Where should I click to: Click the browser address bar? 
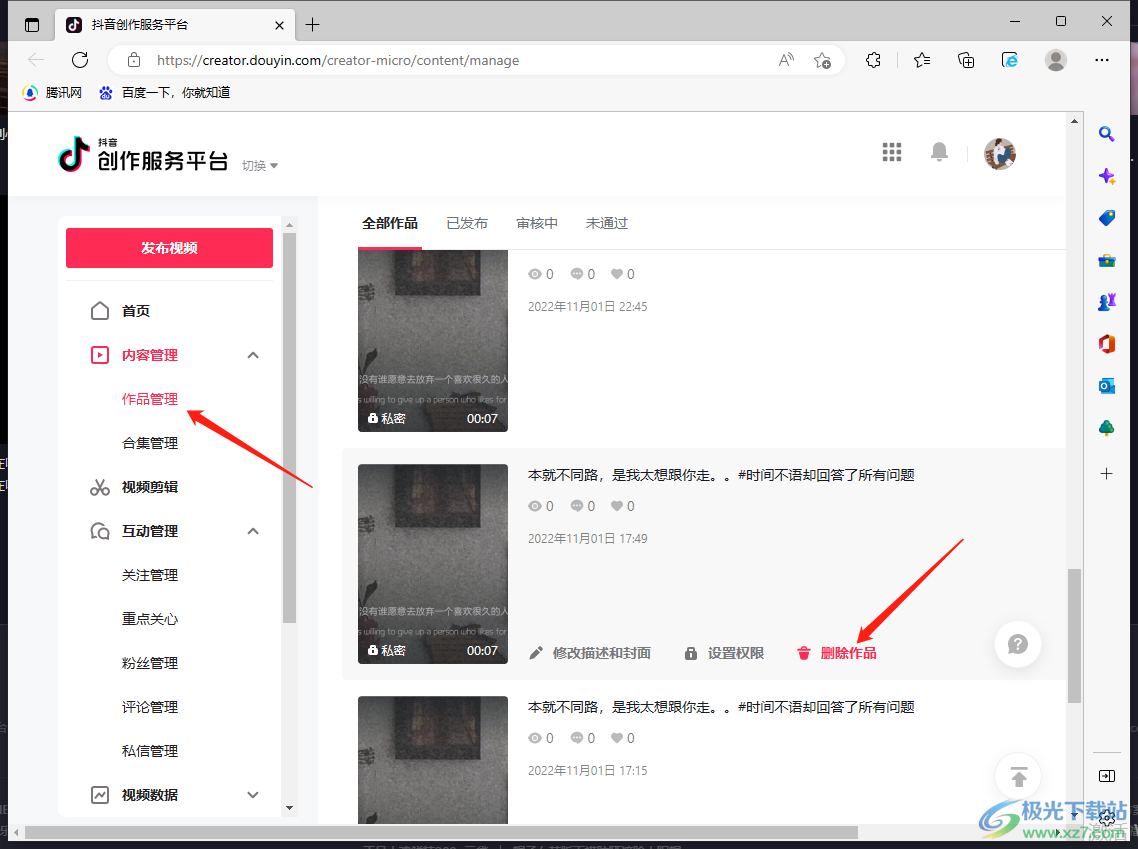tap(450, 60)
